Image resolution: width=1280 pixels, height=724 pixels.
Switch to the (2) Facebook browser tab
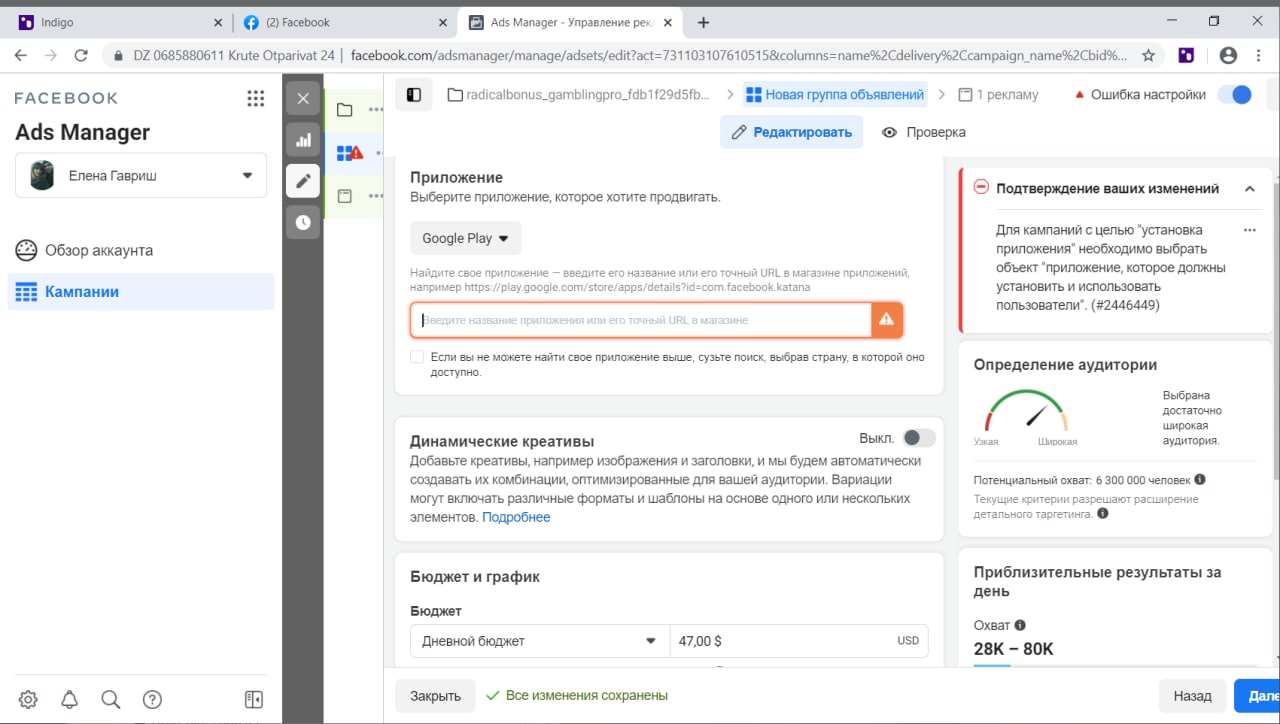pos(345,22)
